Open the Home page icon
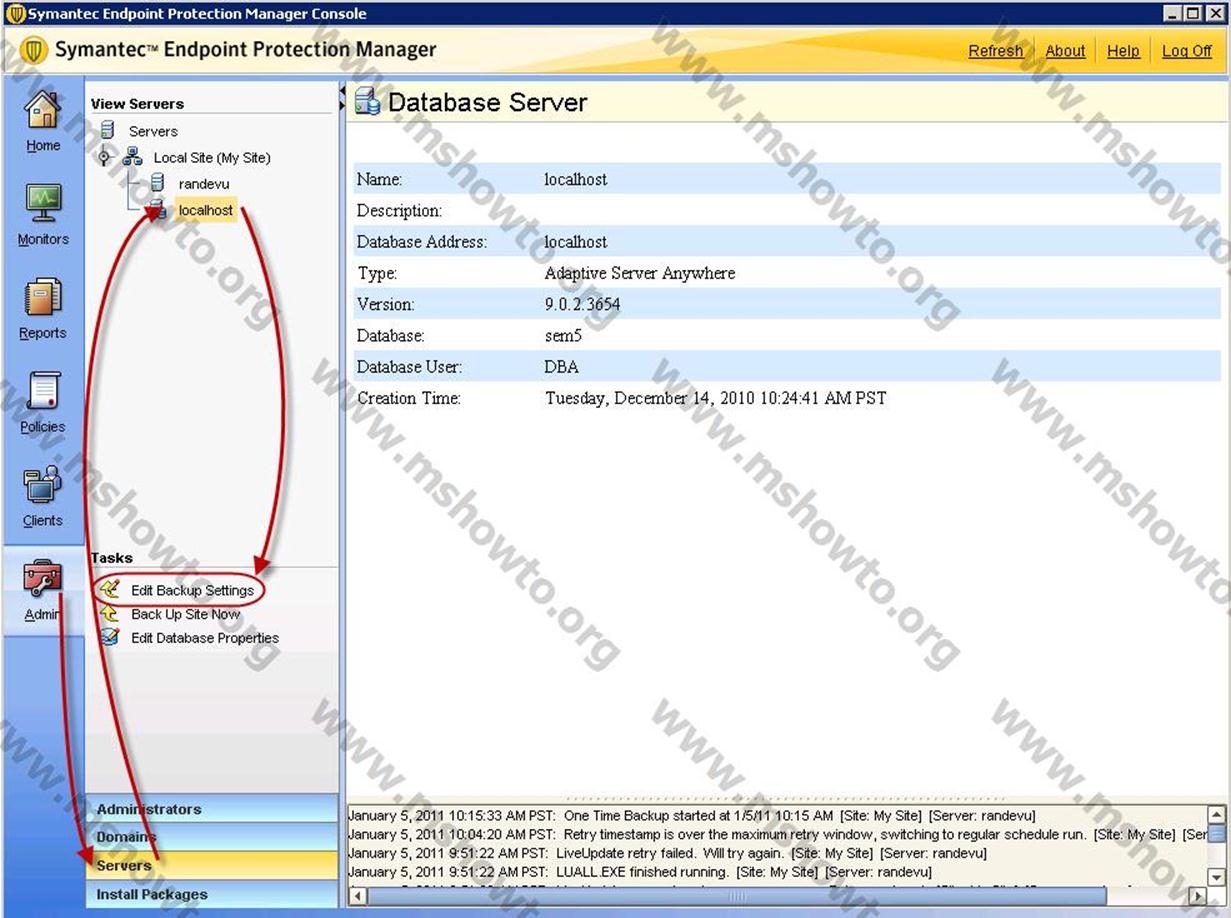The height and width of the screenshot is (918, 1231). pos(42,110)
